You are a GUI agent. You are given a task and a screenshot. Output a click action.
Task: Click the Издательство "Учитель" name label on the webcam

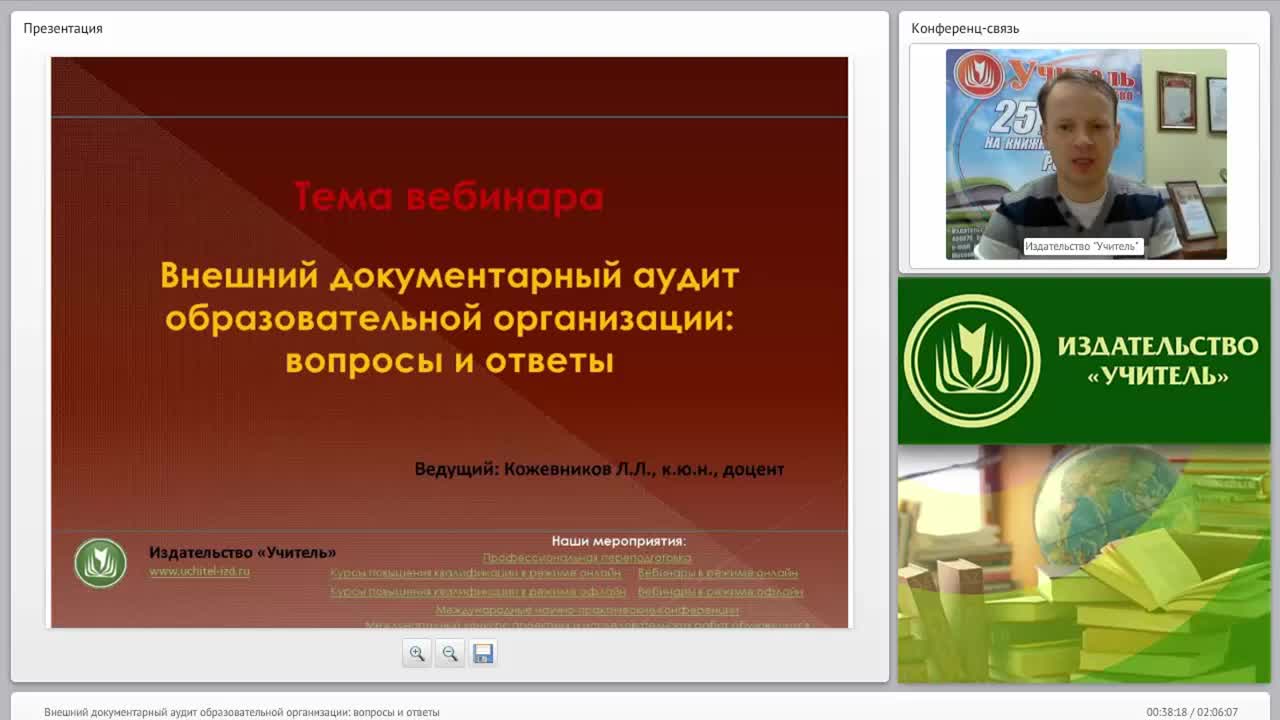point(1083,246)
